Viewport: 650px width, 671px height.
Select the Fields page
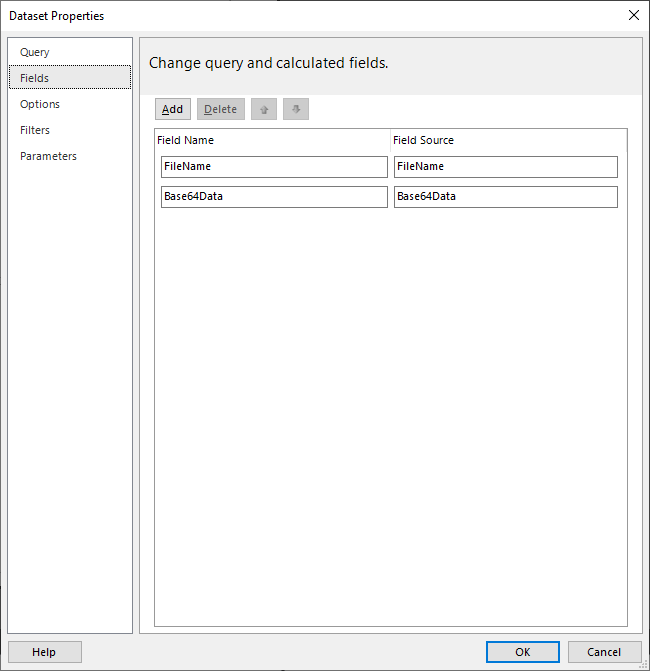tap(70, 77)
